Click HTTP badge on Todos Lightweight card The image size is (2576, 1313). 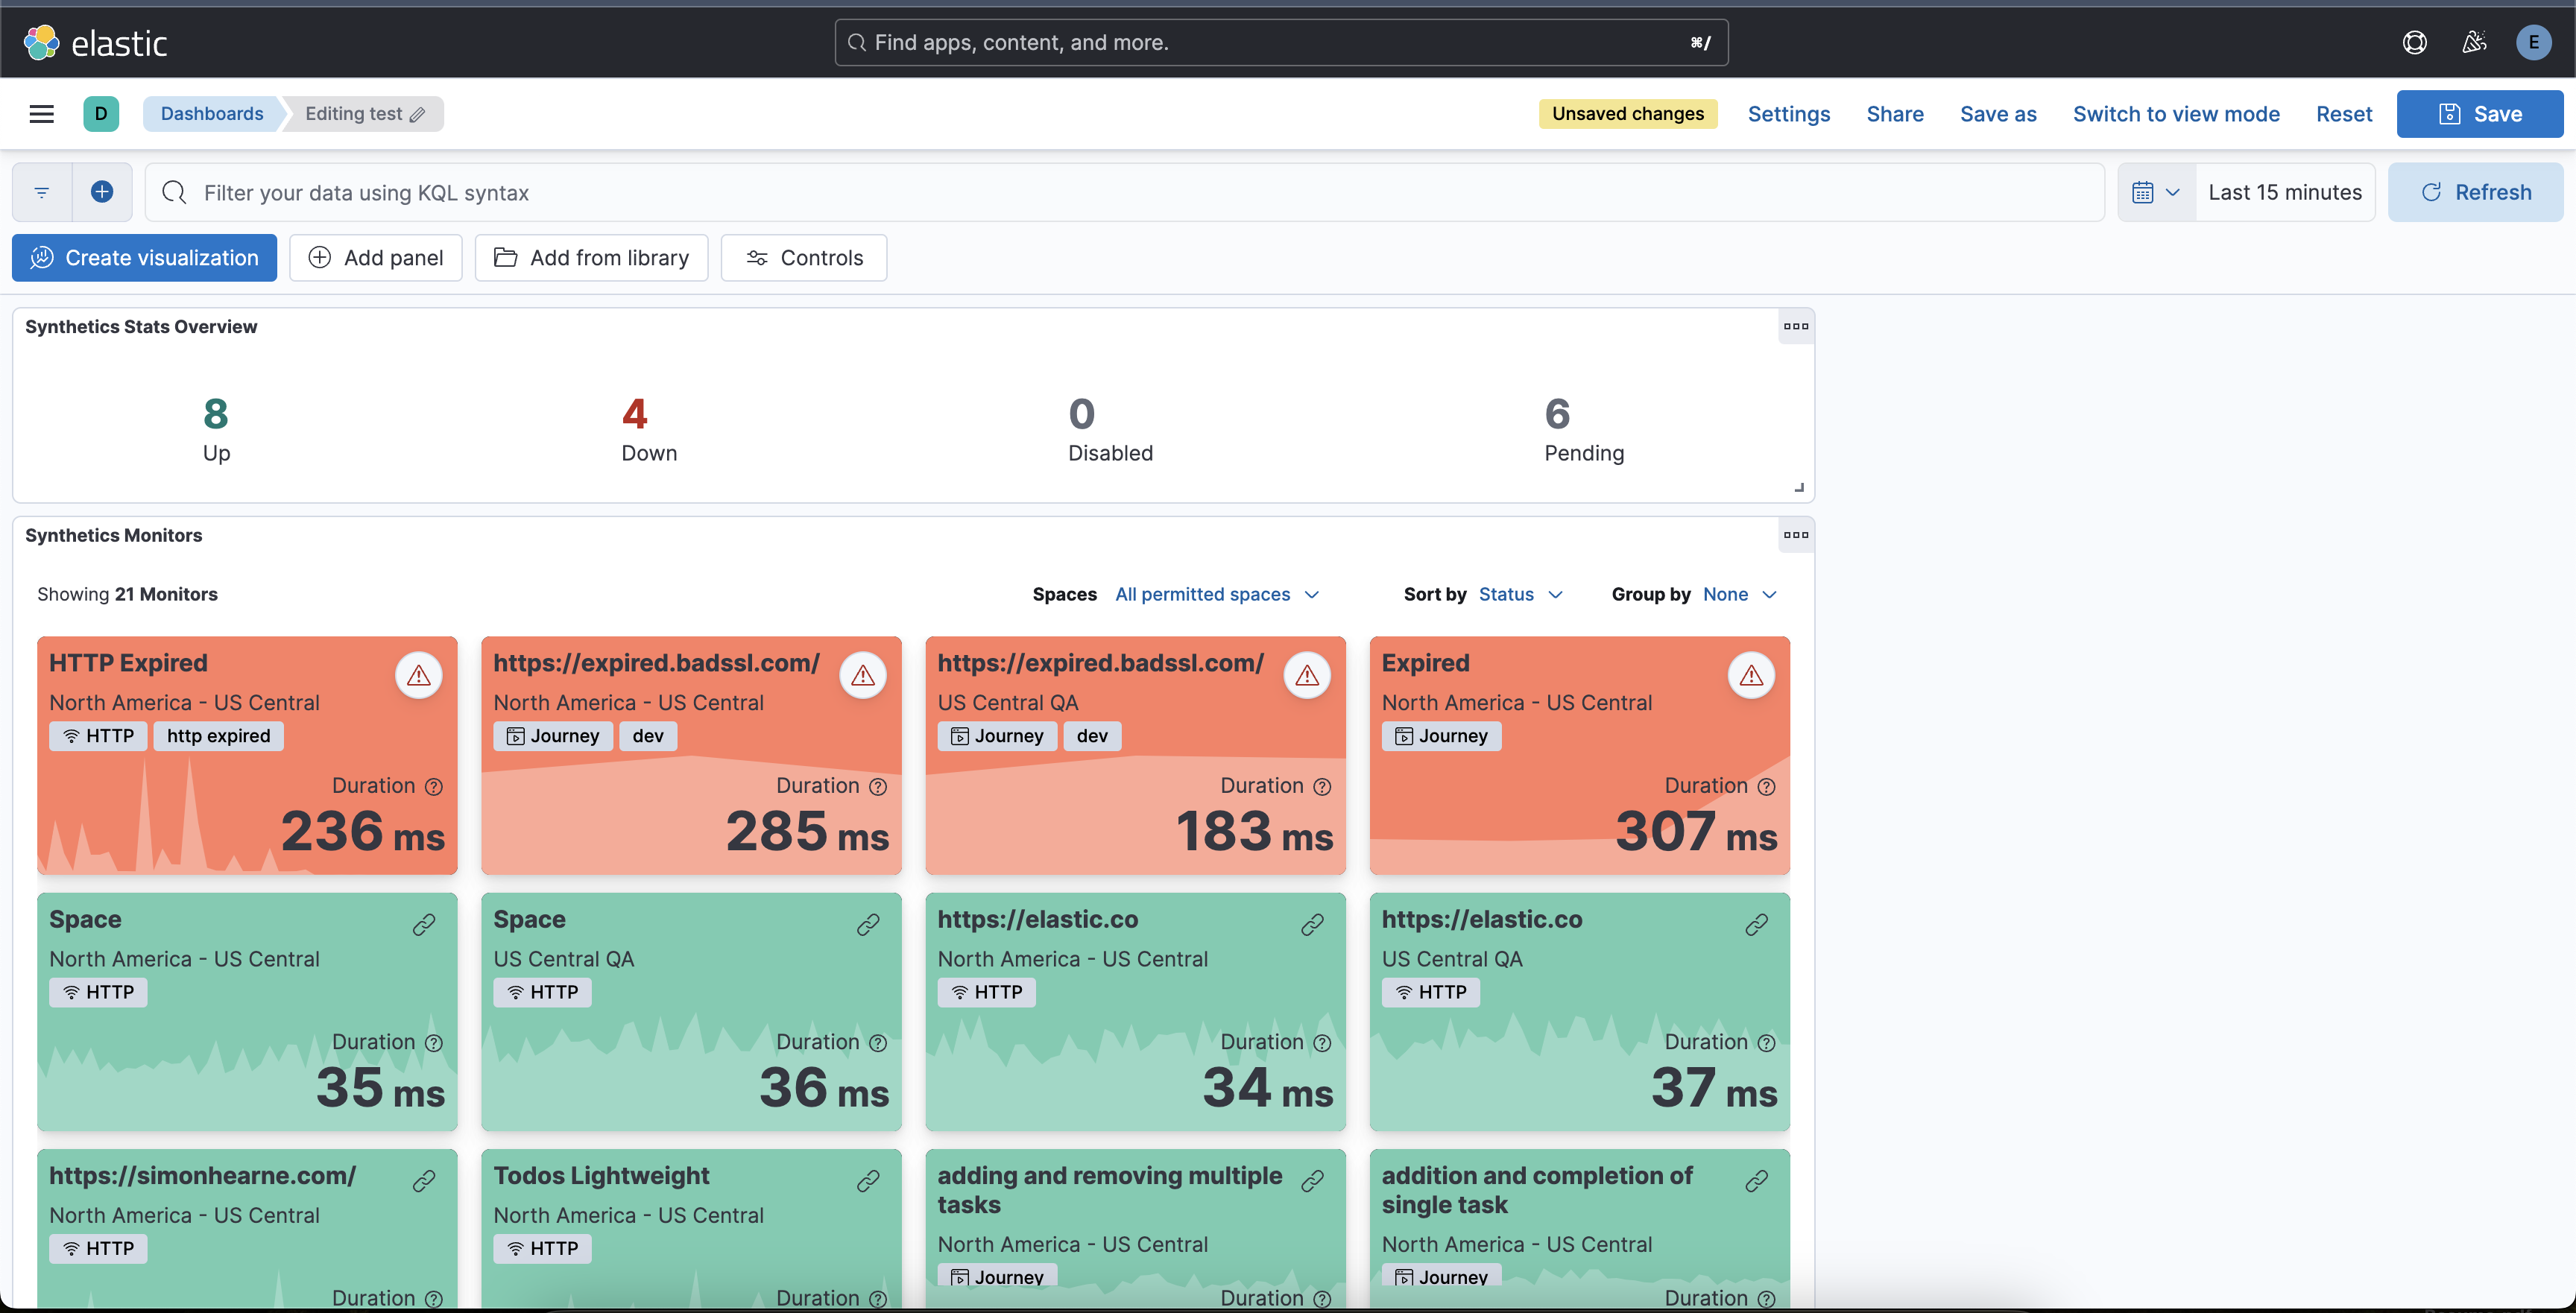point(542,1248)
